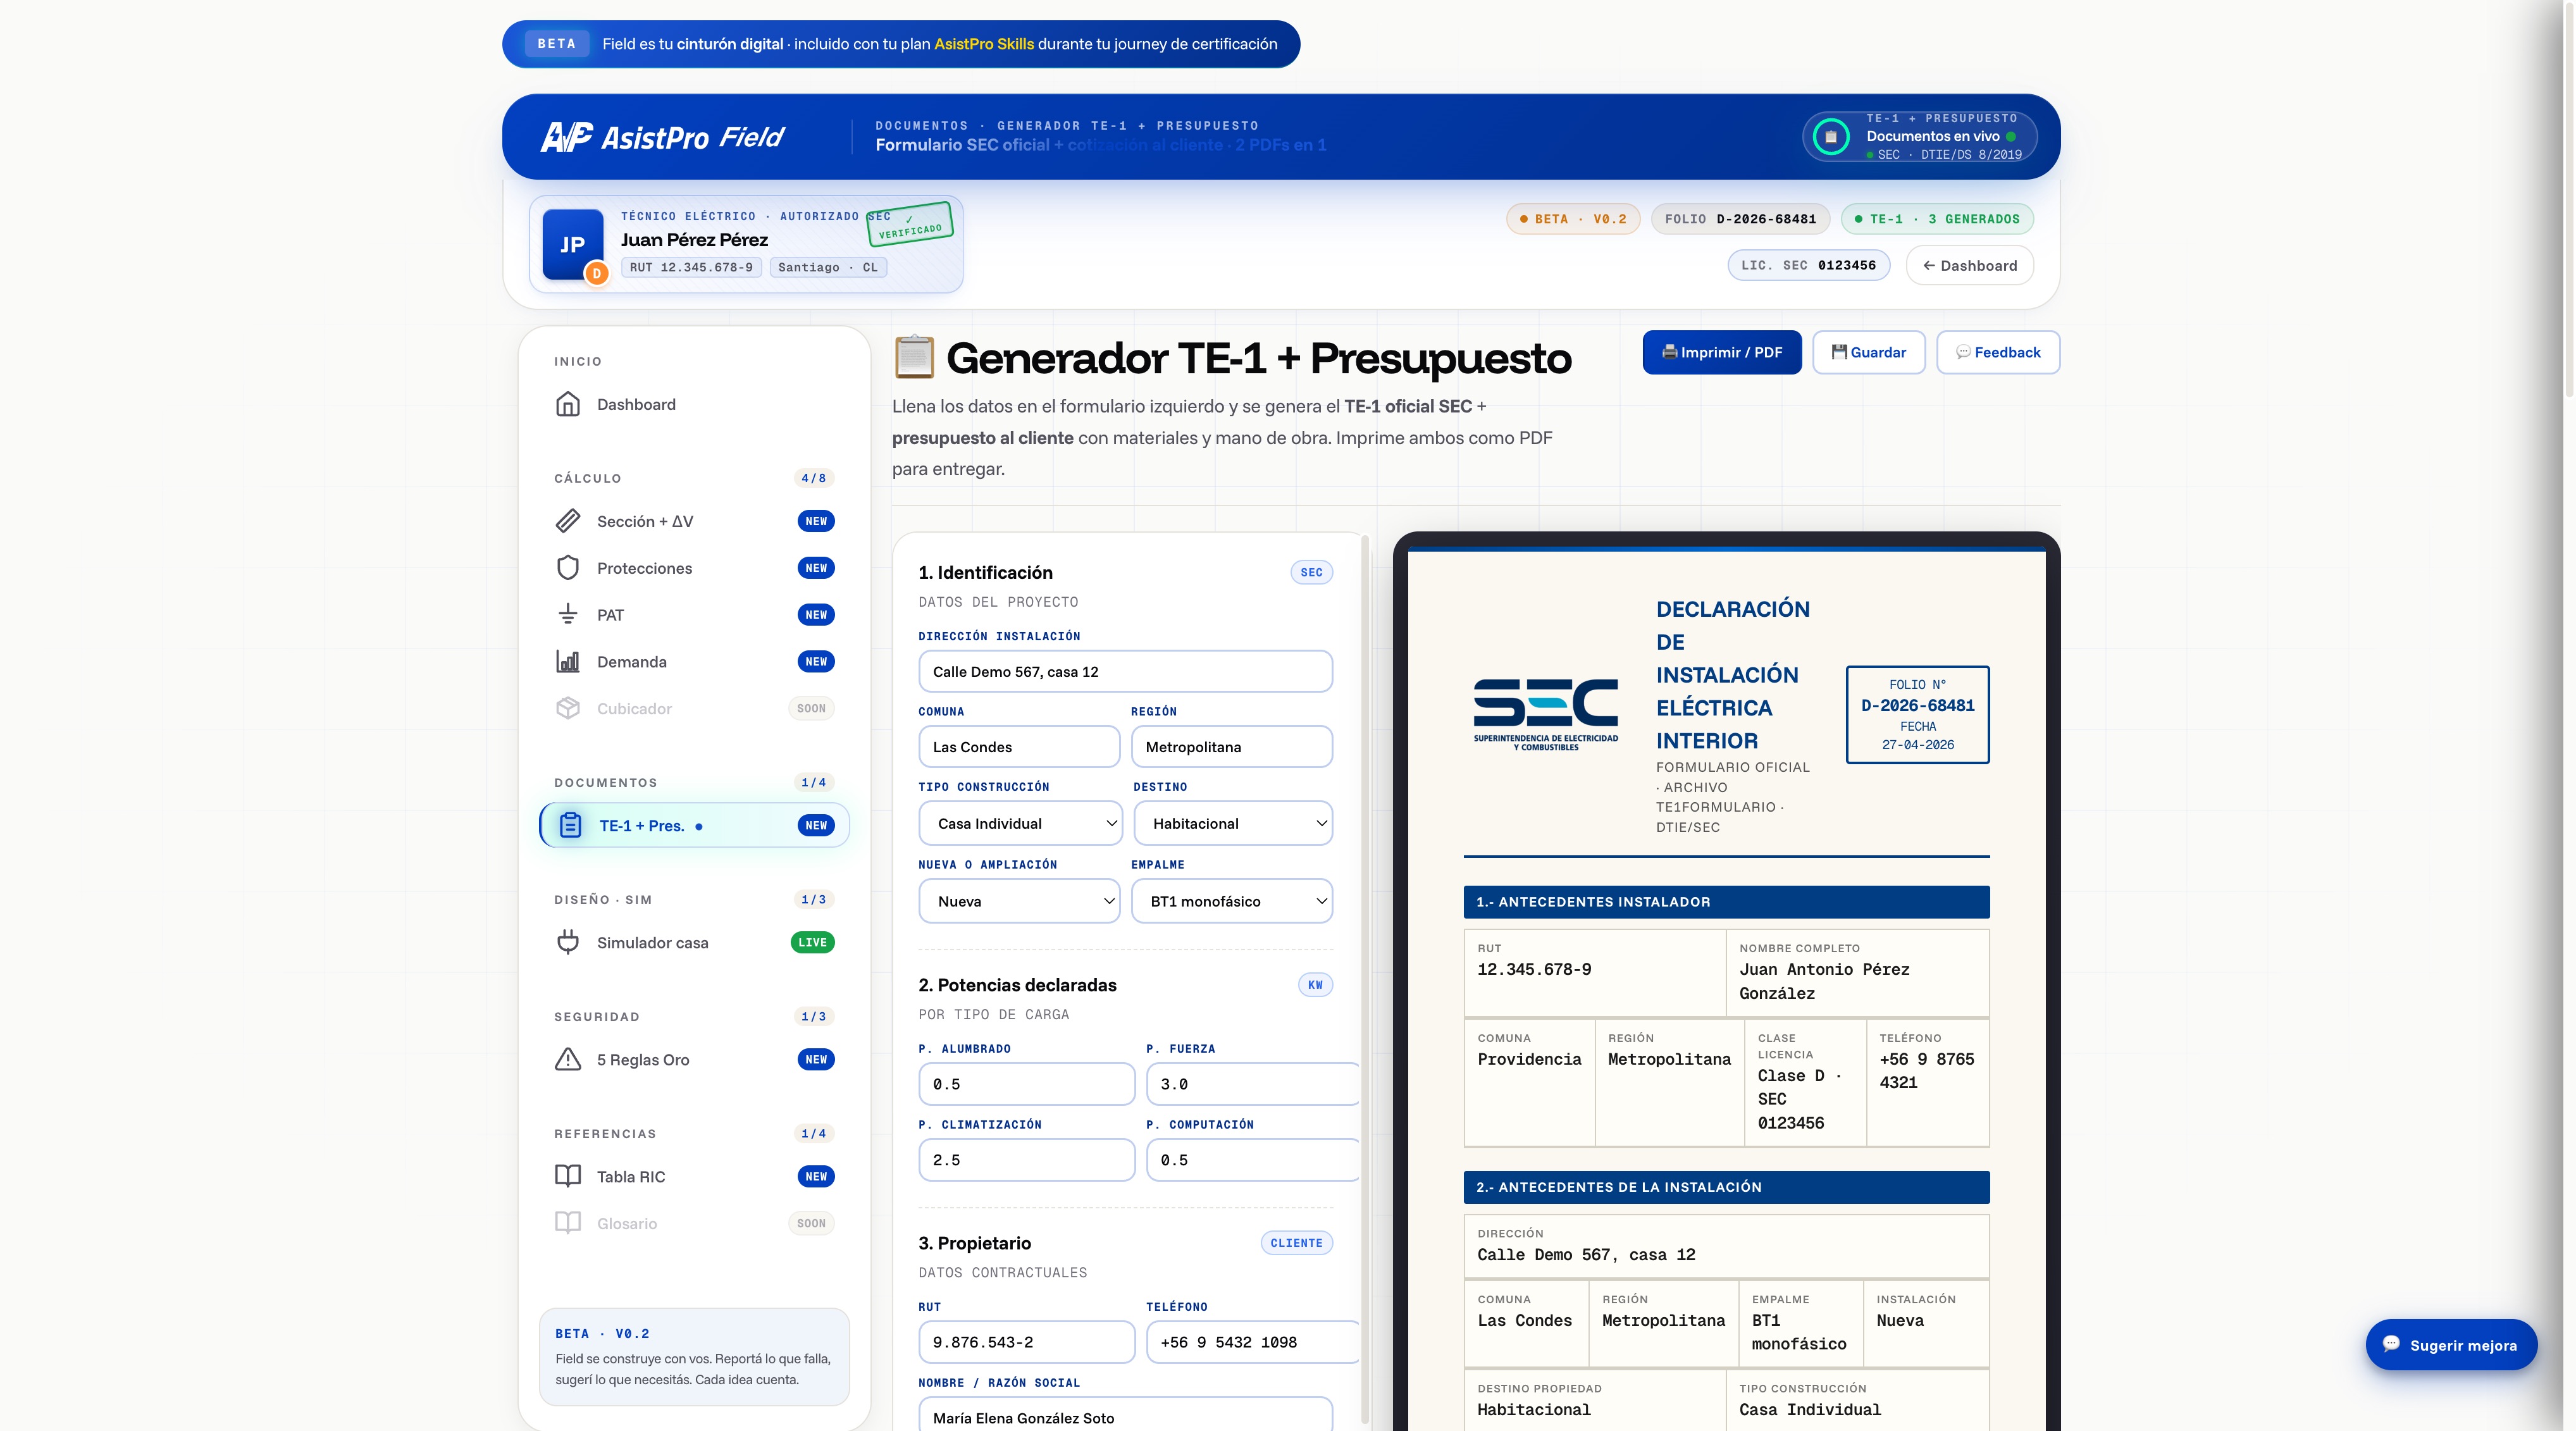Click the Demanda bar chart icon
2576x1431 pixels.
(568, 662)
